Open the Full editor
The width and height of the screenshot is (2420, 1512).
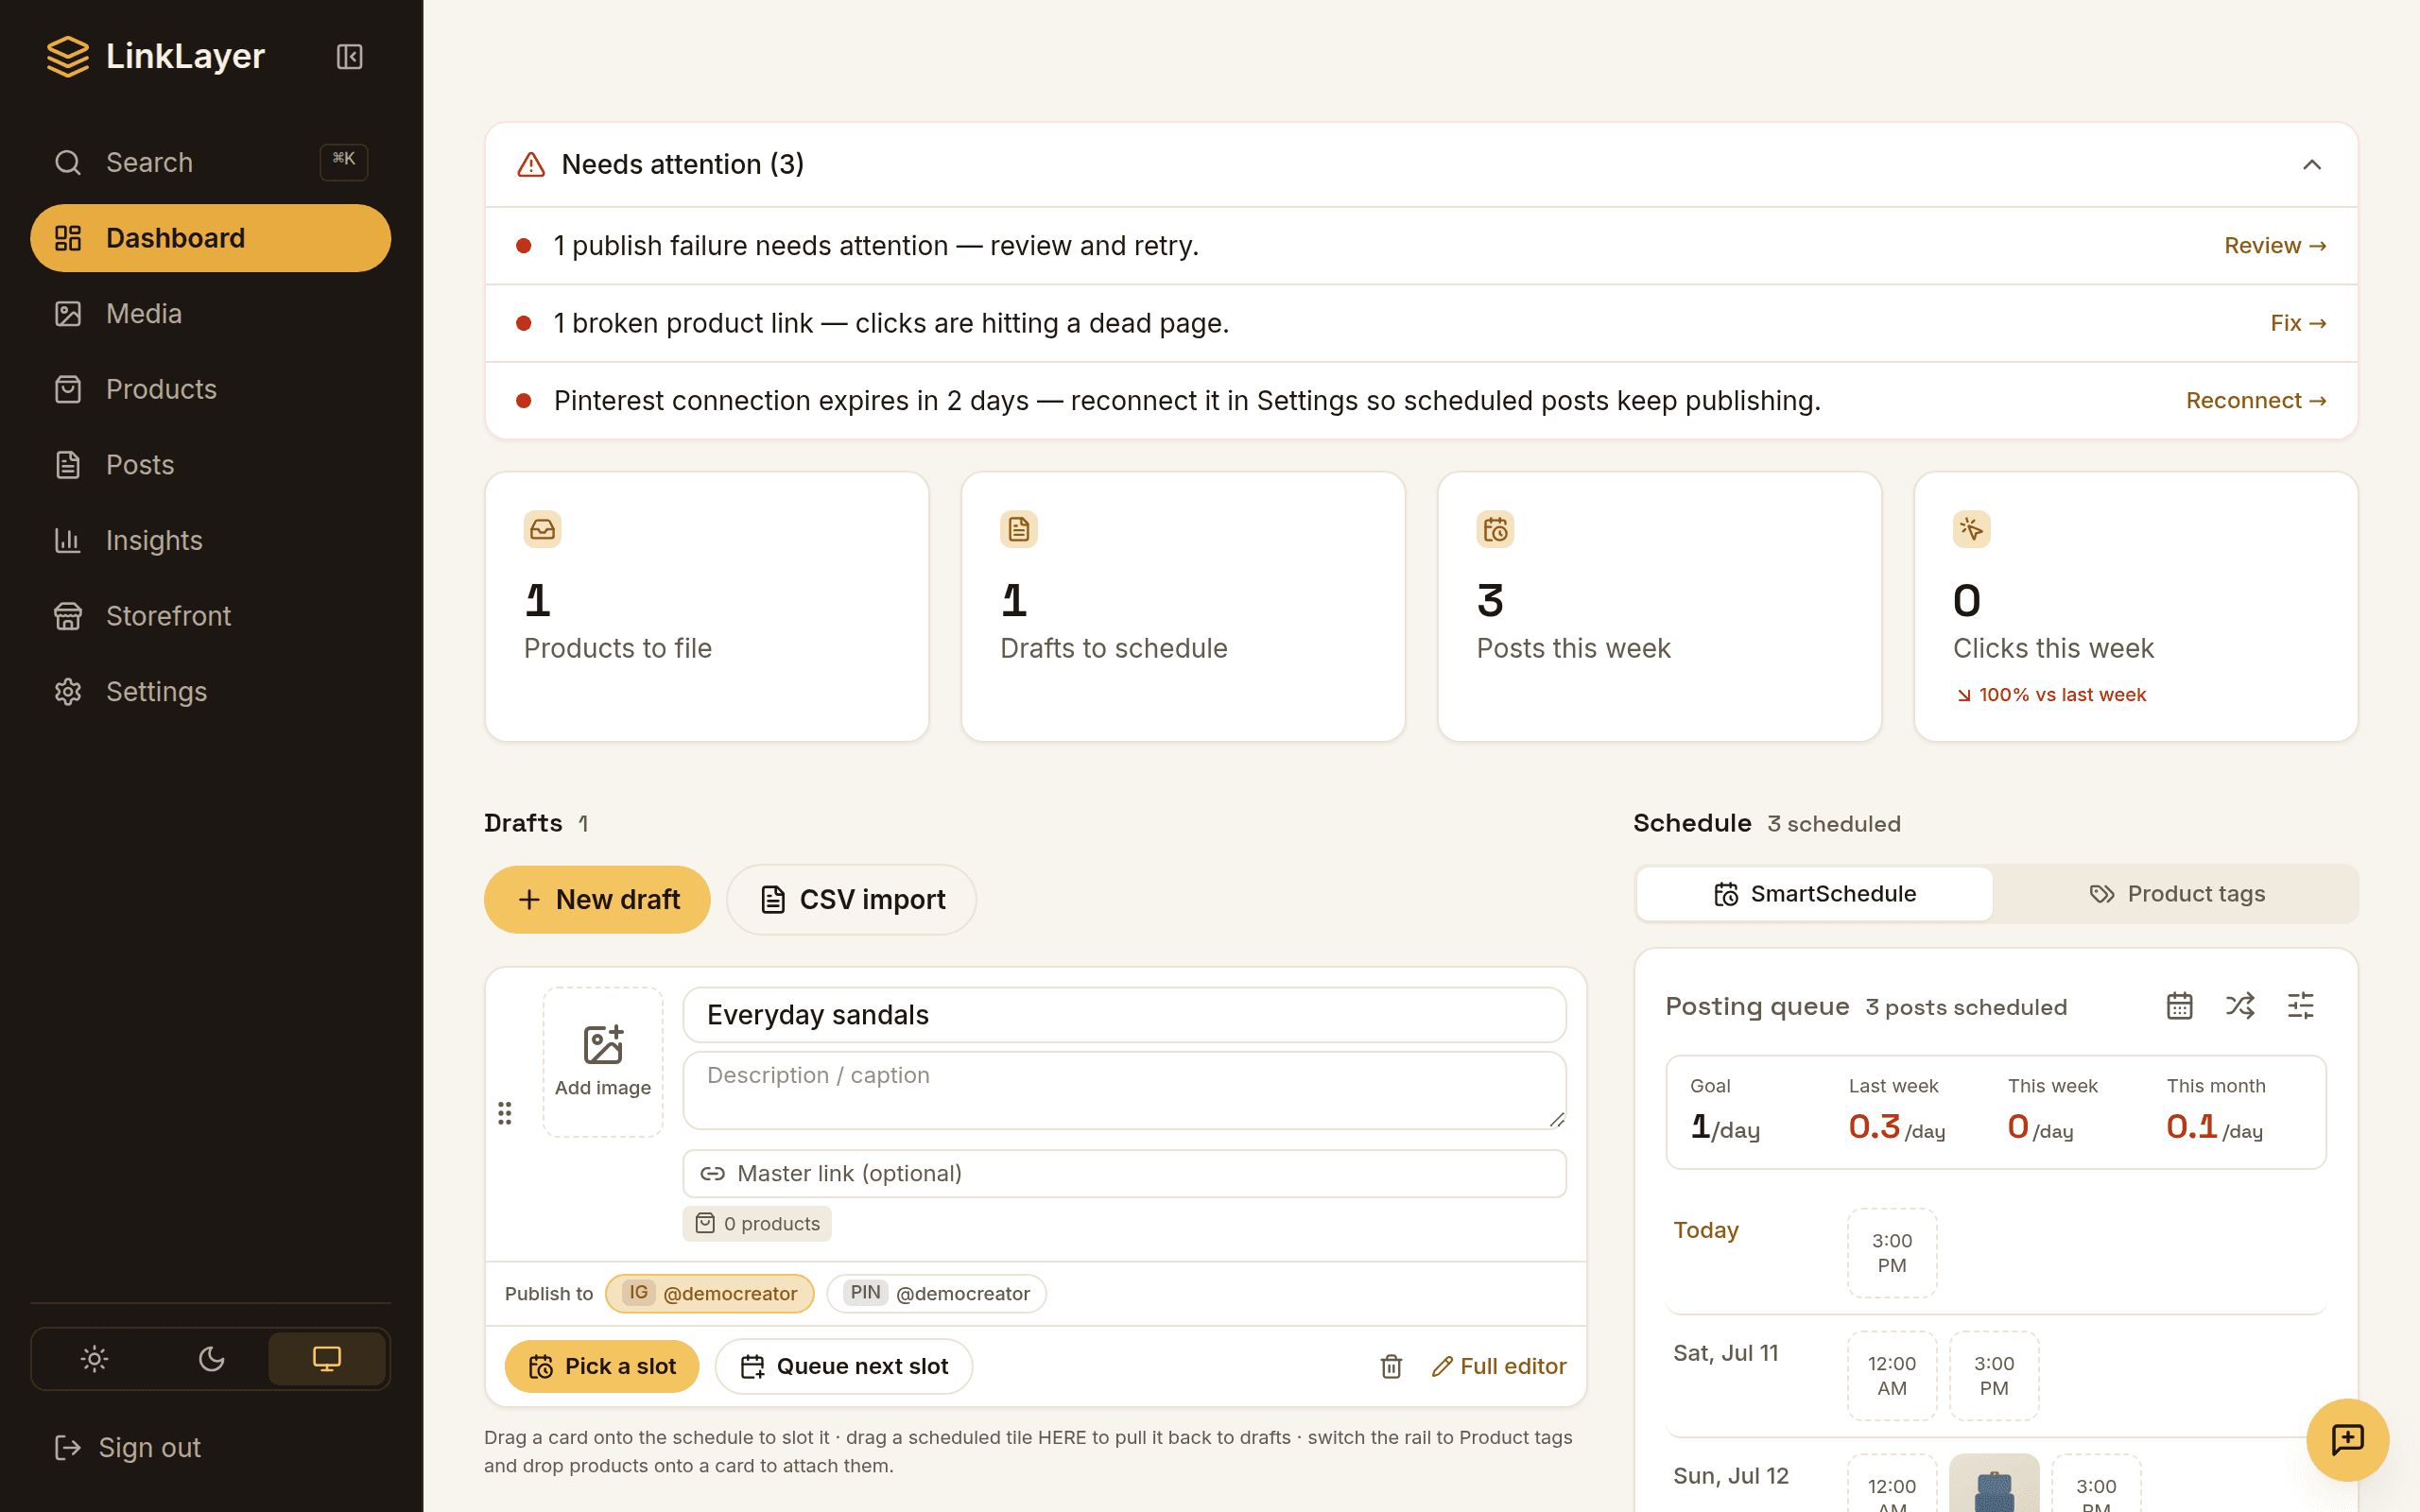point(1498,1367)
